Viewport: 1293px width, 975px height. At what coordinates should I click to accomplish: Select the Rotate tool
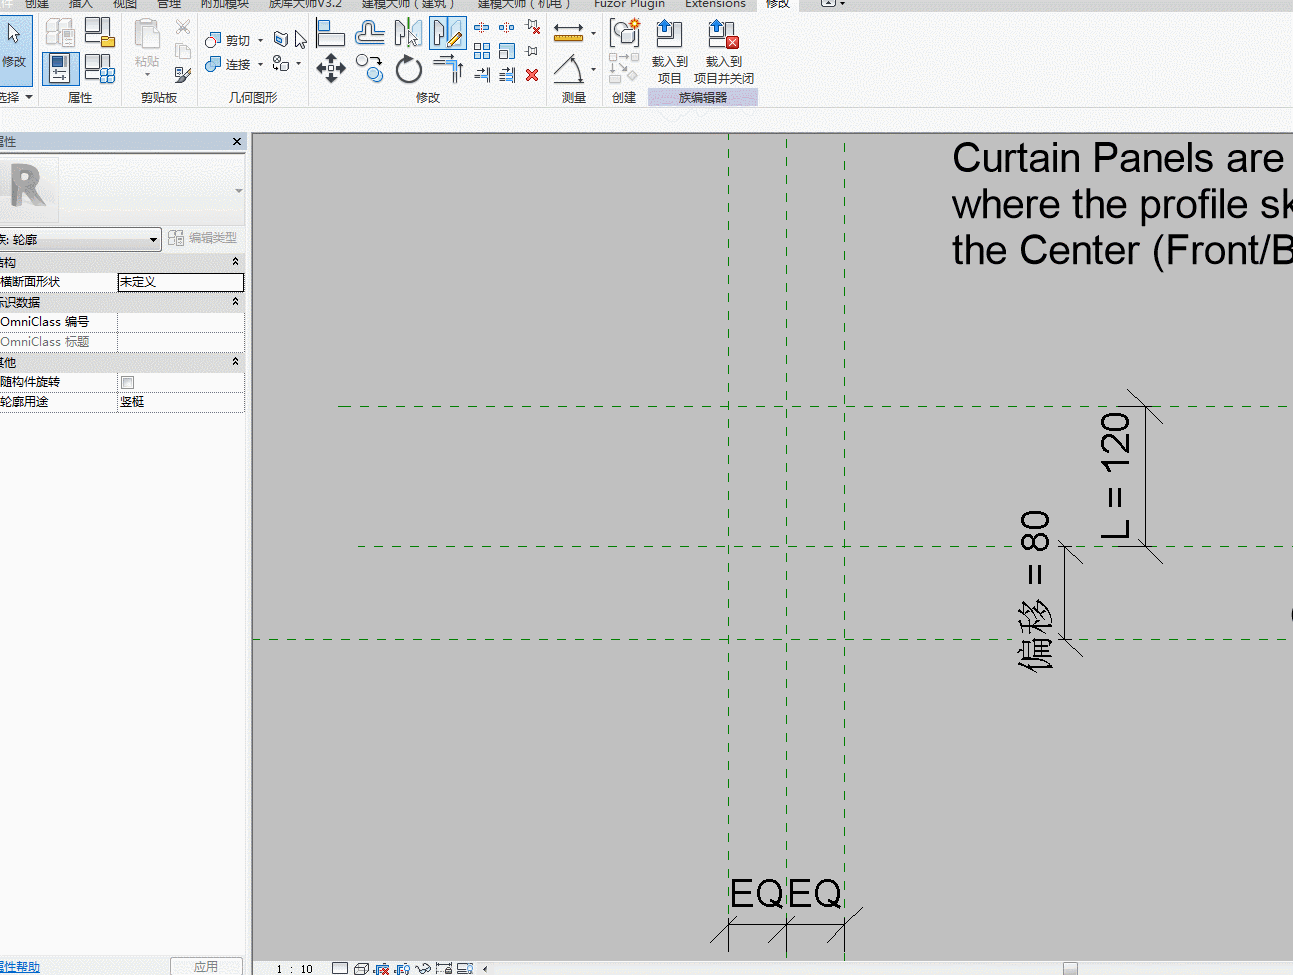click(x=408, y=69)
